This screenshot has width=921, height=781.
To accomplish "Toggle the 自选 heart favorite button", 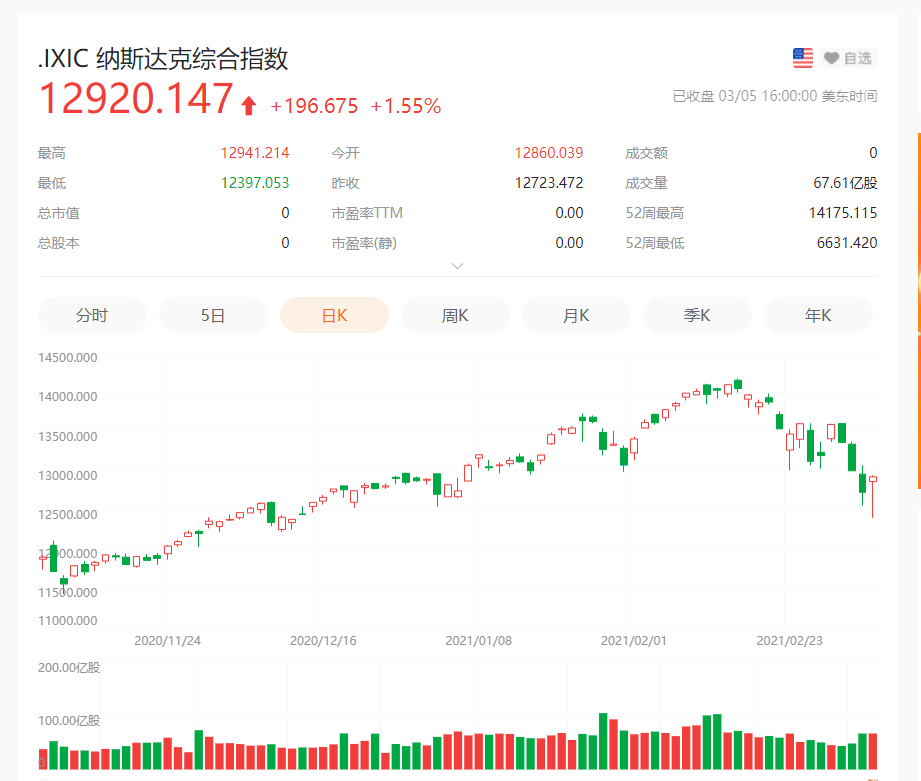I will 847,58.
